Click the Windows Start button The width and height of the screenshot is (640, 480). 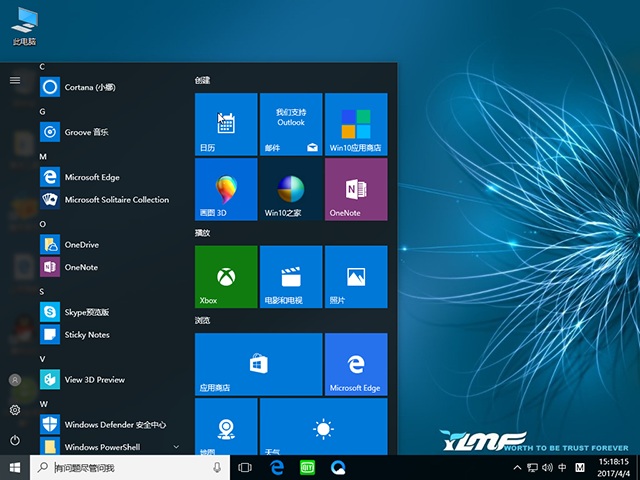15,468
